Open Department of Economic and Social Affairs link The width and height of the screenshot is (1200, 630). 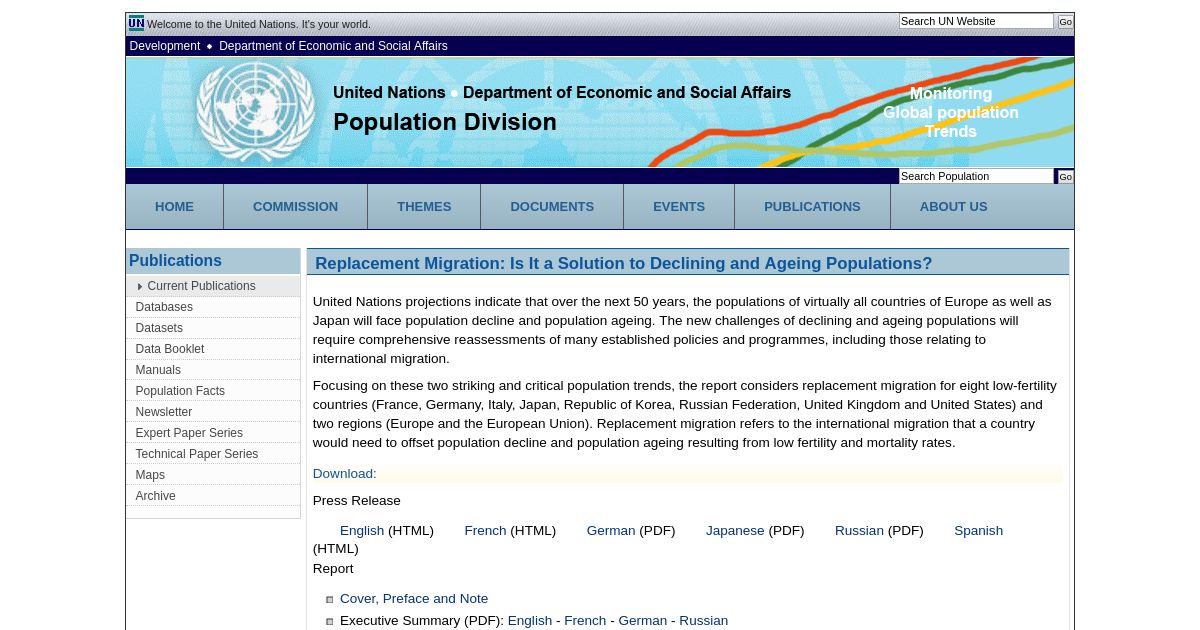(x=333, y=46)
